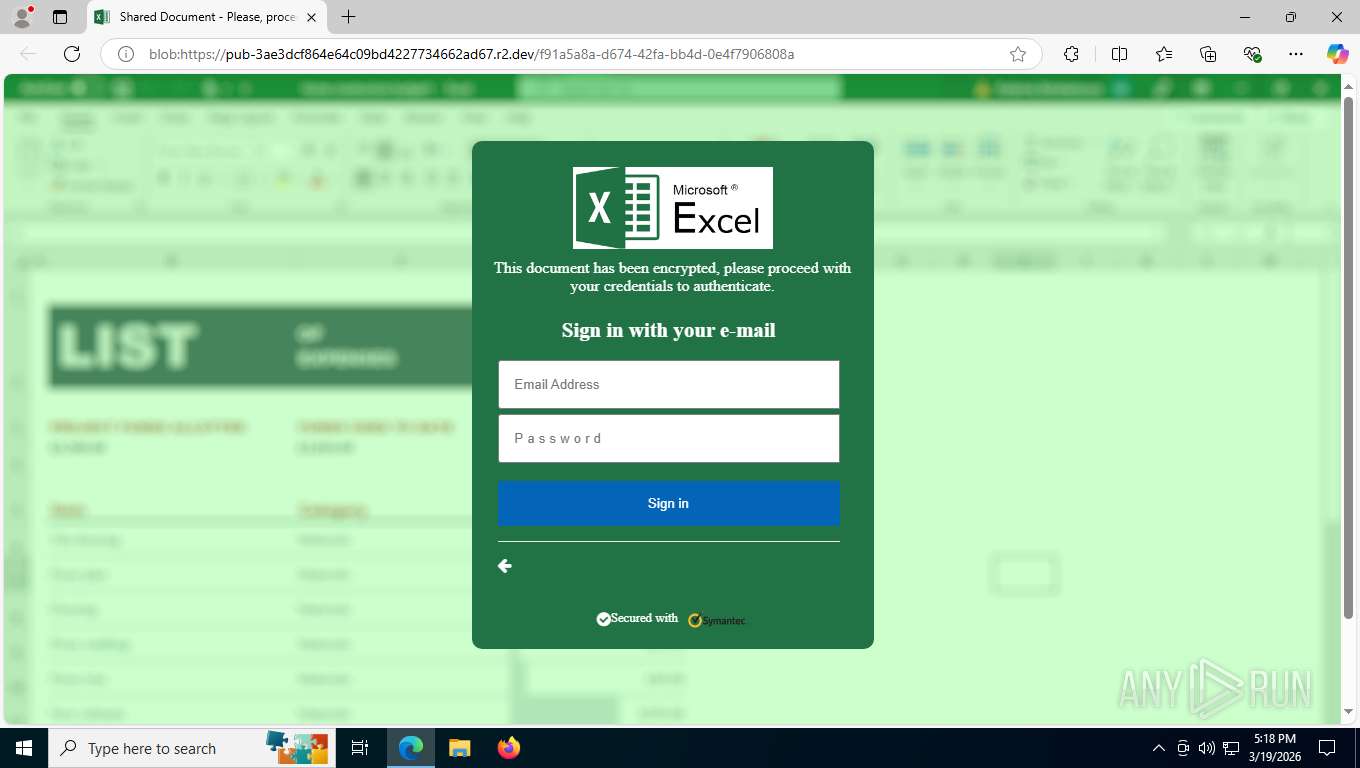This screenshot has height=768, width=1360.
Task: Open the Copilot sidebar icon
Action: (x=1337, y=54)
